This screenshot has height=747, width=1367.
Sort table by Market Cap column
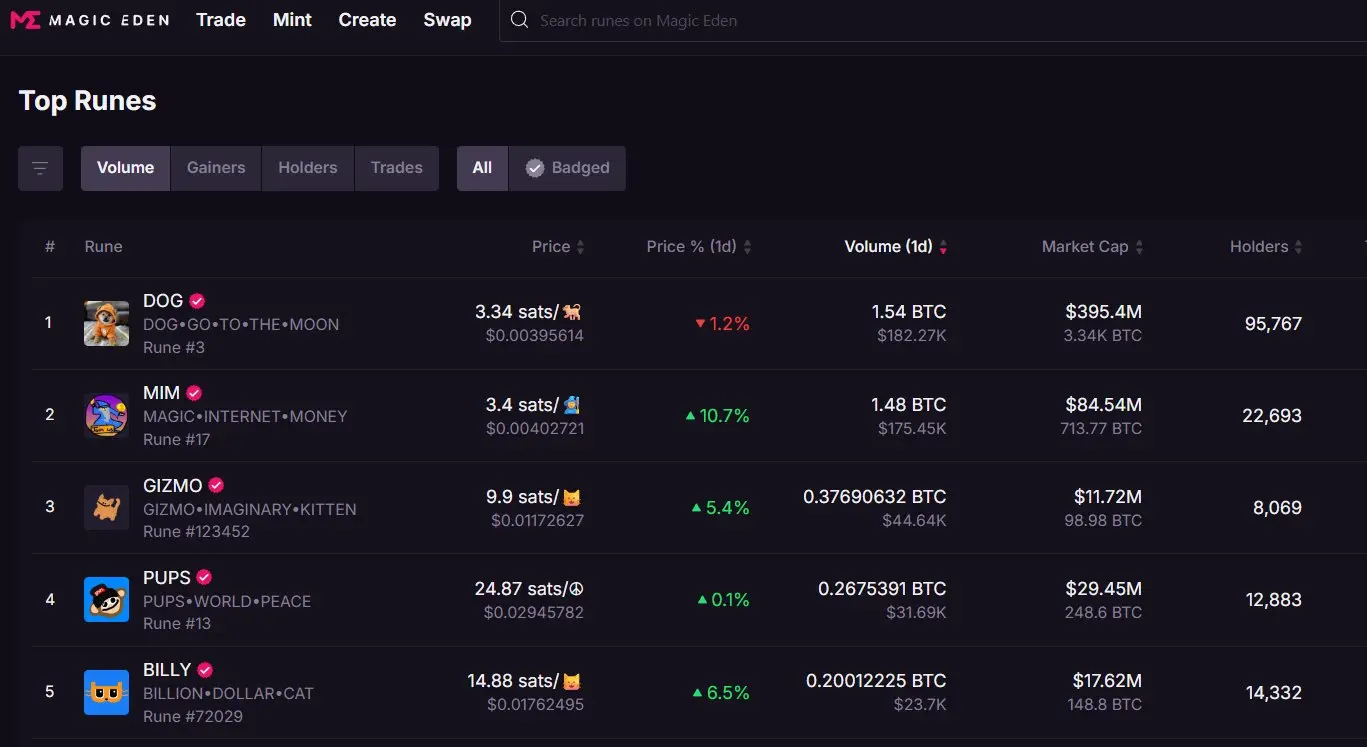pyautogui.click(x=1093, y=247)
